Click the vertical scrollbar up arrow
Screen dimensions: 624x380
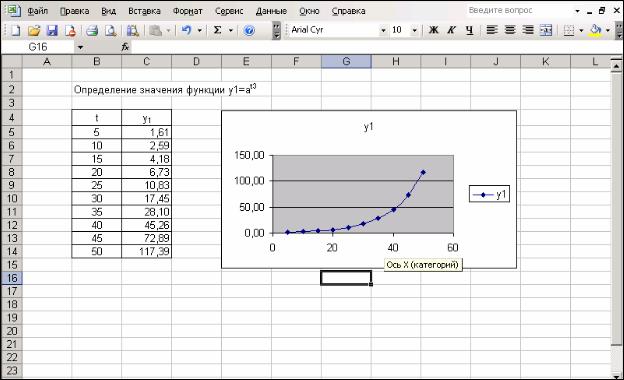click(616, 65)
